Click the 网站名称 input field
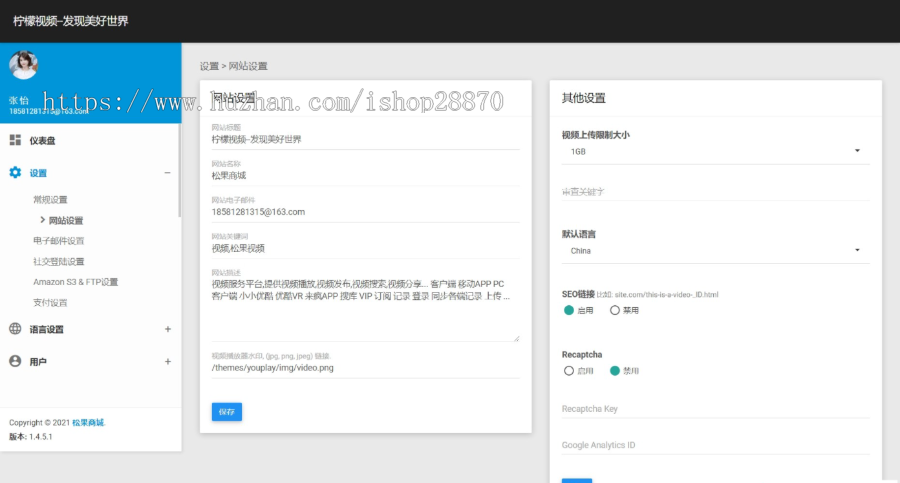The height and width of the screenshot is (483, 900). click(366, 176)
